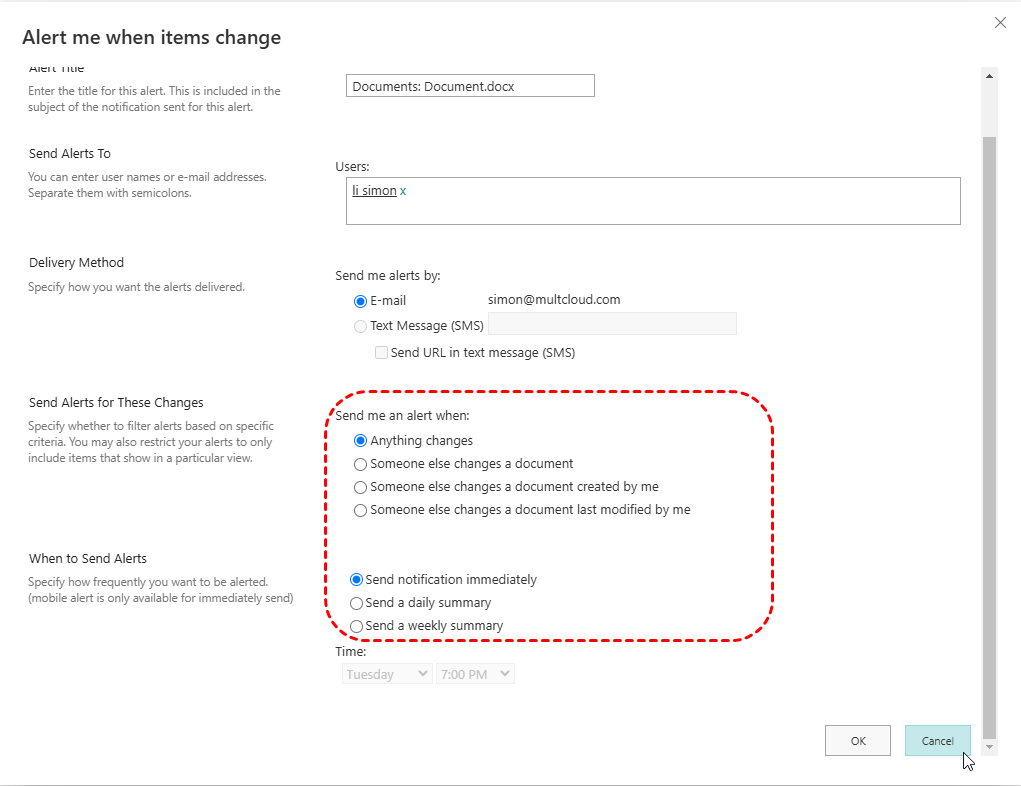Image resolution: width=1021 pixels, height=786 pixels.
Task: Choose Someone else changes a document
Action: pyautogui.click(x=361, y=464)
